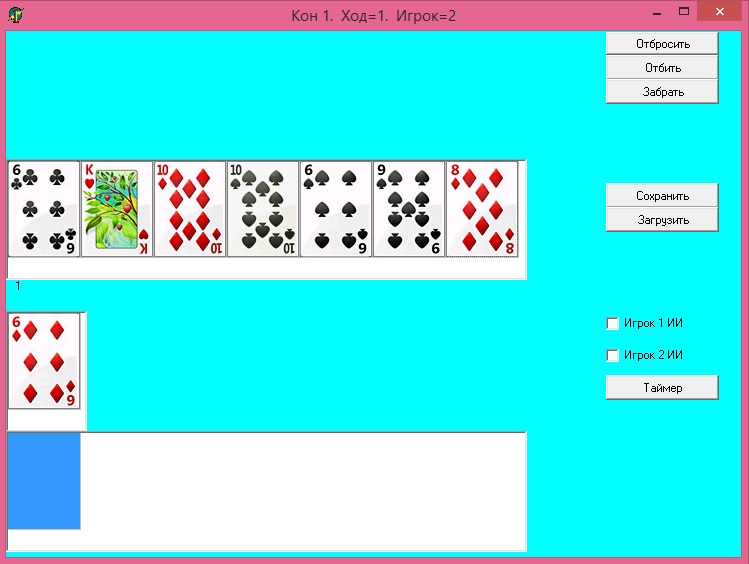Select the nine of spades card
This screenshot has height=564, width=749.
tap(409, 209)
